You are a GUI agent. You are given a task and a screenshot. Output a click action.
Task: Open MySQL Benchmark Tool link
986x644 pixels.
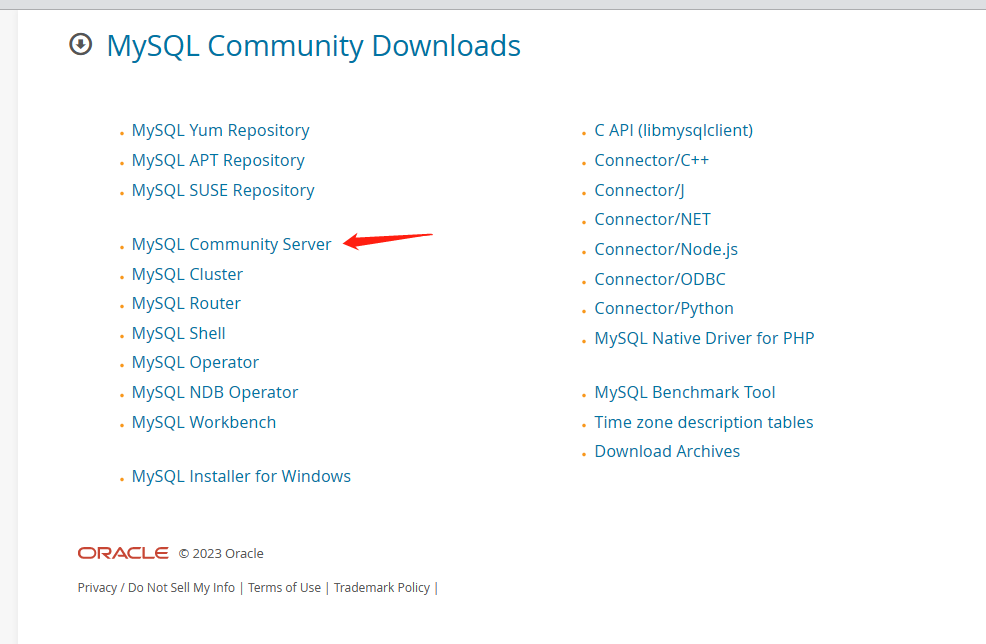[685, 392]
